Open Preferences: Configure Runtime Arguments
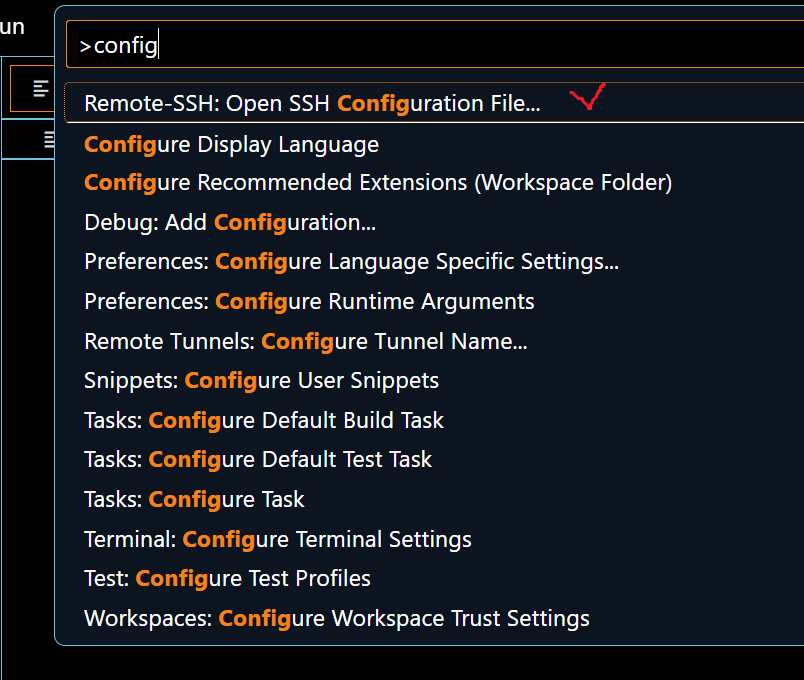 [x=434, y=302]
